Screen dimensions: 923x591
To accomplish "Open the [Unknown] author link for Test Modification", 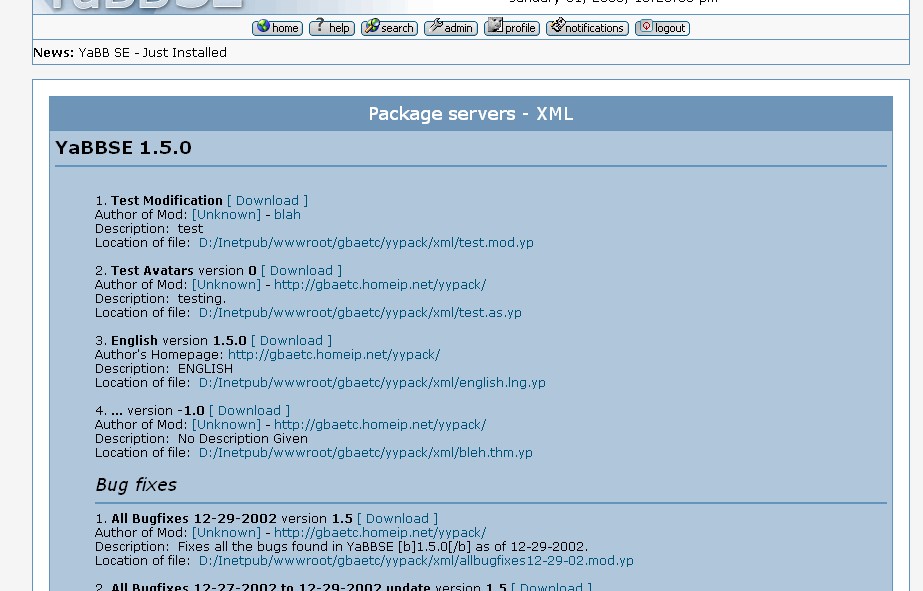I will coord(226,215).
